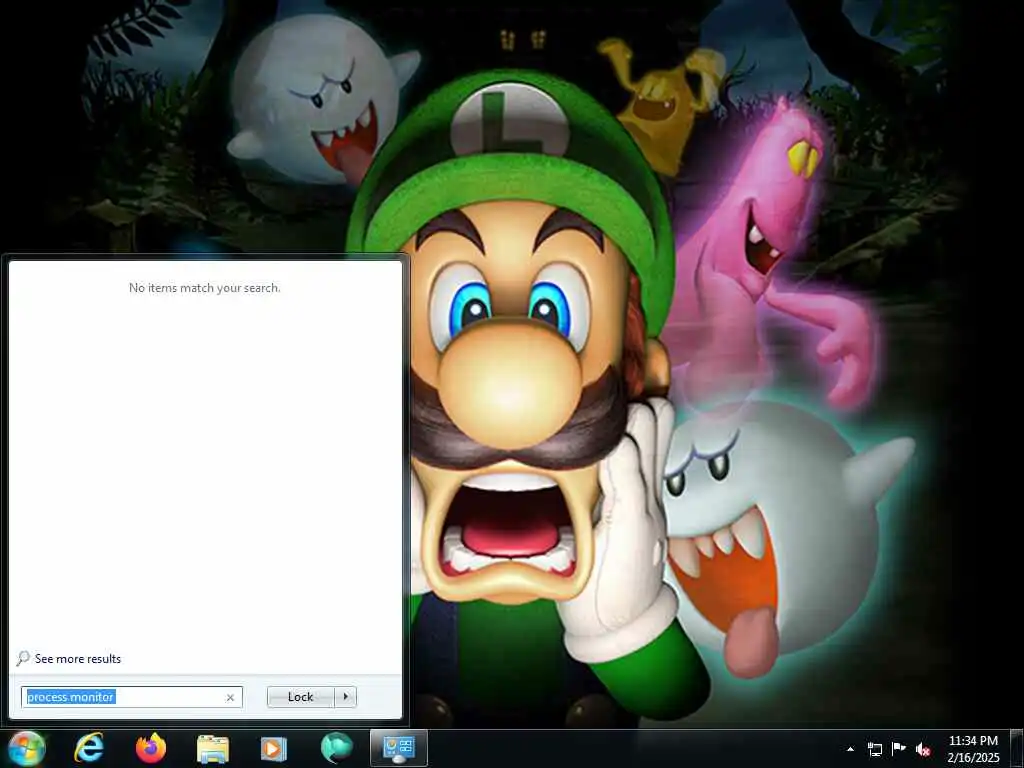Click the Lock button
The height and width of the screenshot is (768, 1024).
point(300,697)
